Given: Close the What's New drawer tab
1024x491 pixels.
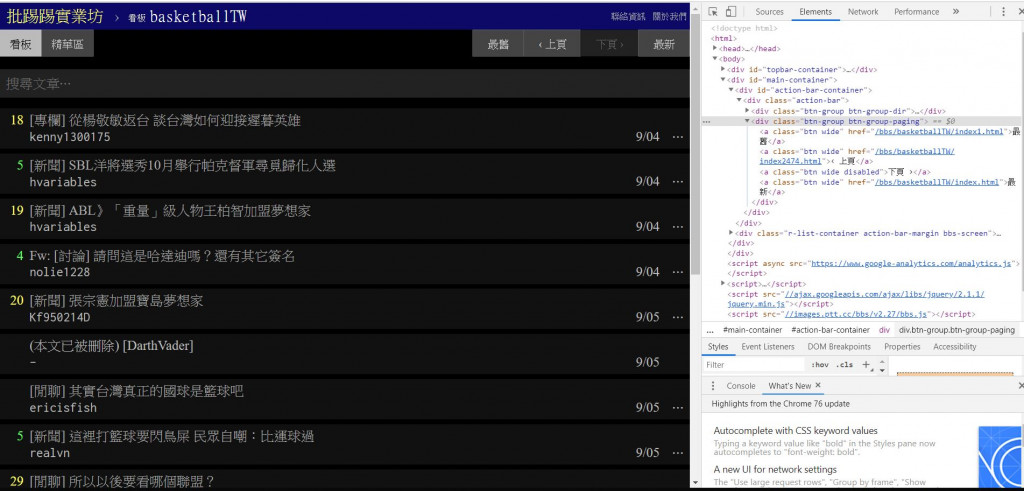Looking at the screenshot, I should tap(818, 386).
